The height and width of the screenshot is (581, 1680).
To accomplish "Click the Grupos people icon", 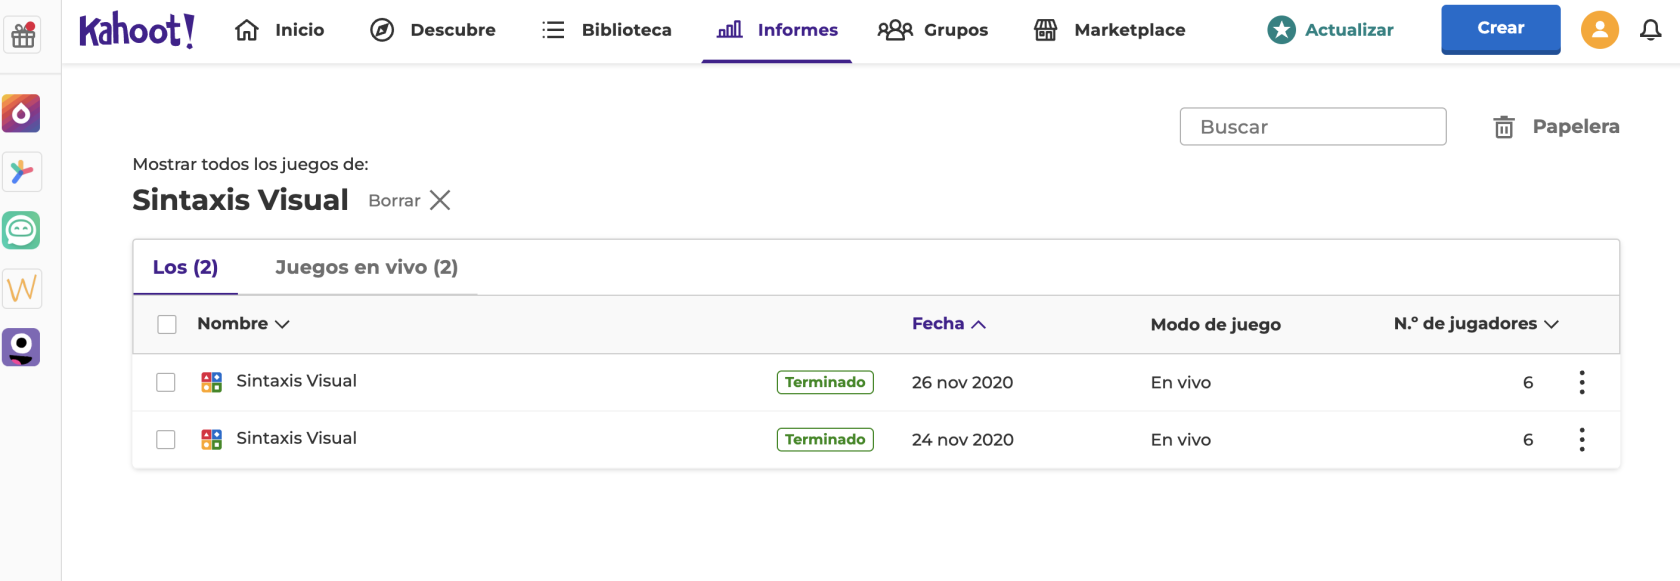I will coord(895,30).
